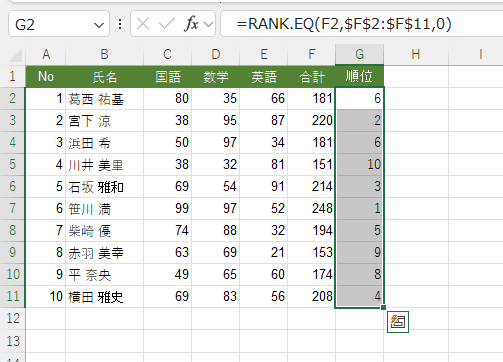
Task: Click the Auto Fill Options icon
Action: (x=398, y=322)
